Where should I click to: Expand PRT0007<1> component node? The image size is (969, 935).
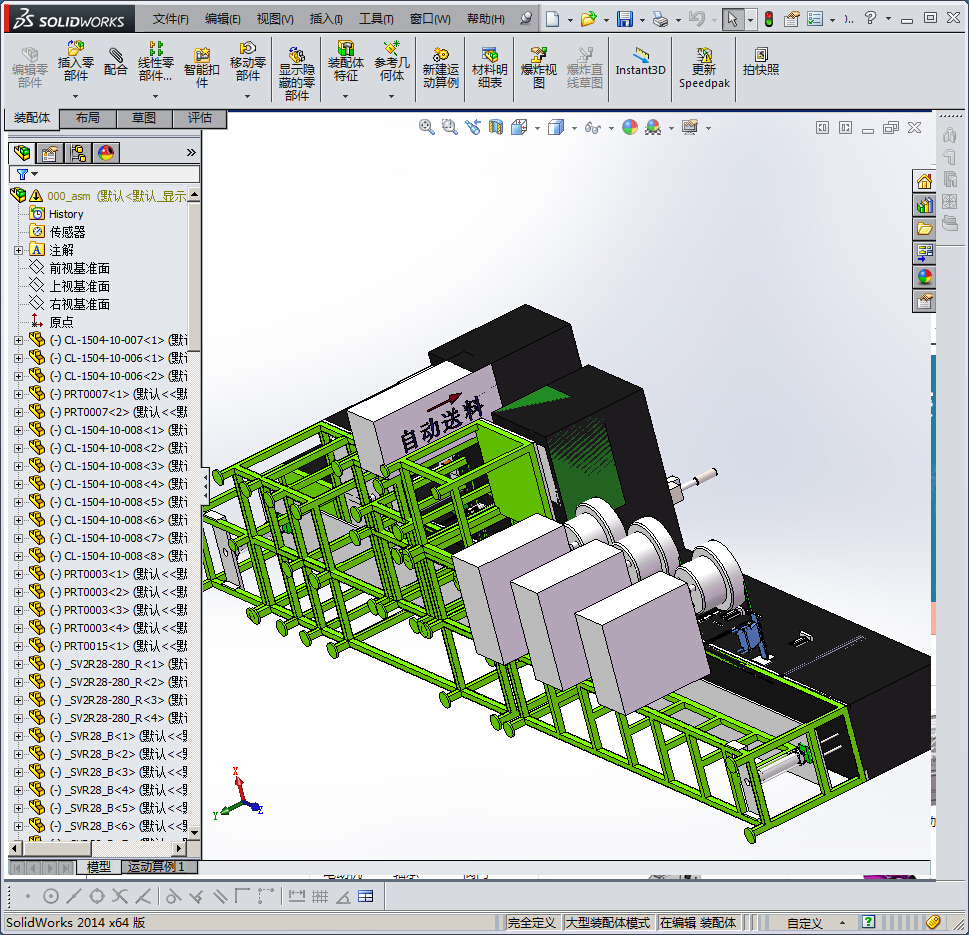[19, 394]
